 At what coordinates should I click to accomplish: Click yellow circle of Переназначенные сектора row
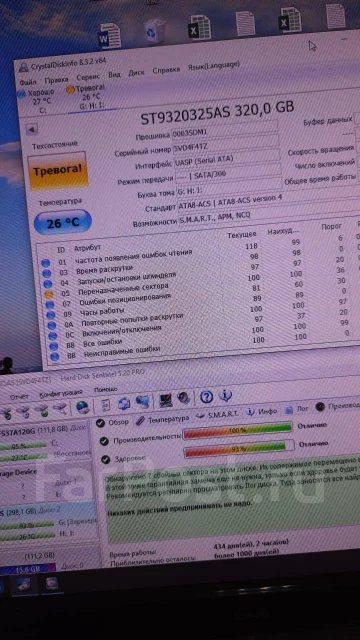(49, 294)
